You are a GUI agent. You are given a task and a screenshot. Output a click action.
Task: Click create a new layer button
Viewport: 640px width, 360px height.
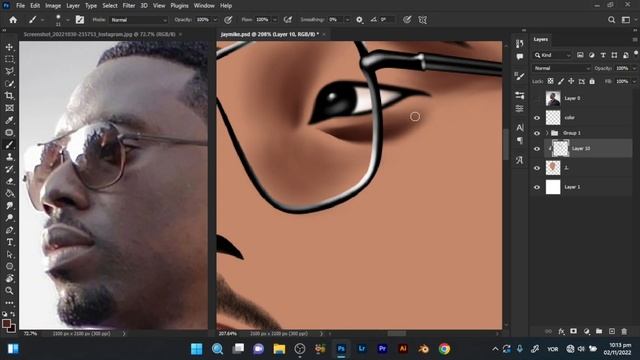[611, 331]
